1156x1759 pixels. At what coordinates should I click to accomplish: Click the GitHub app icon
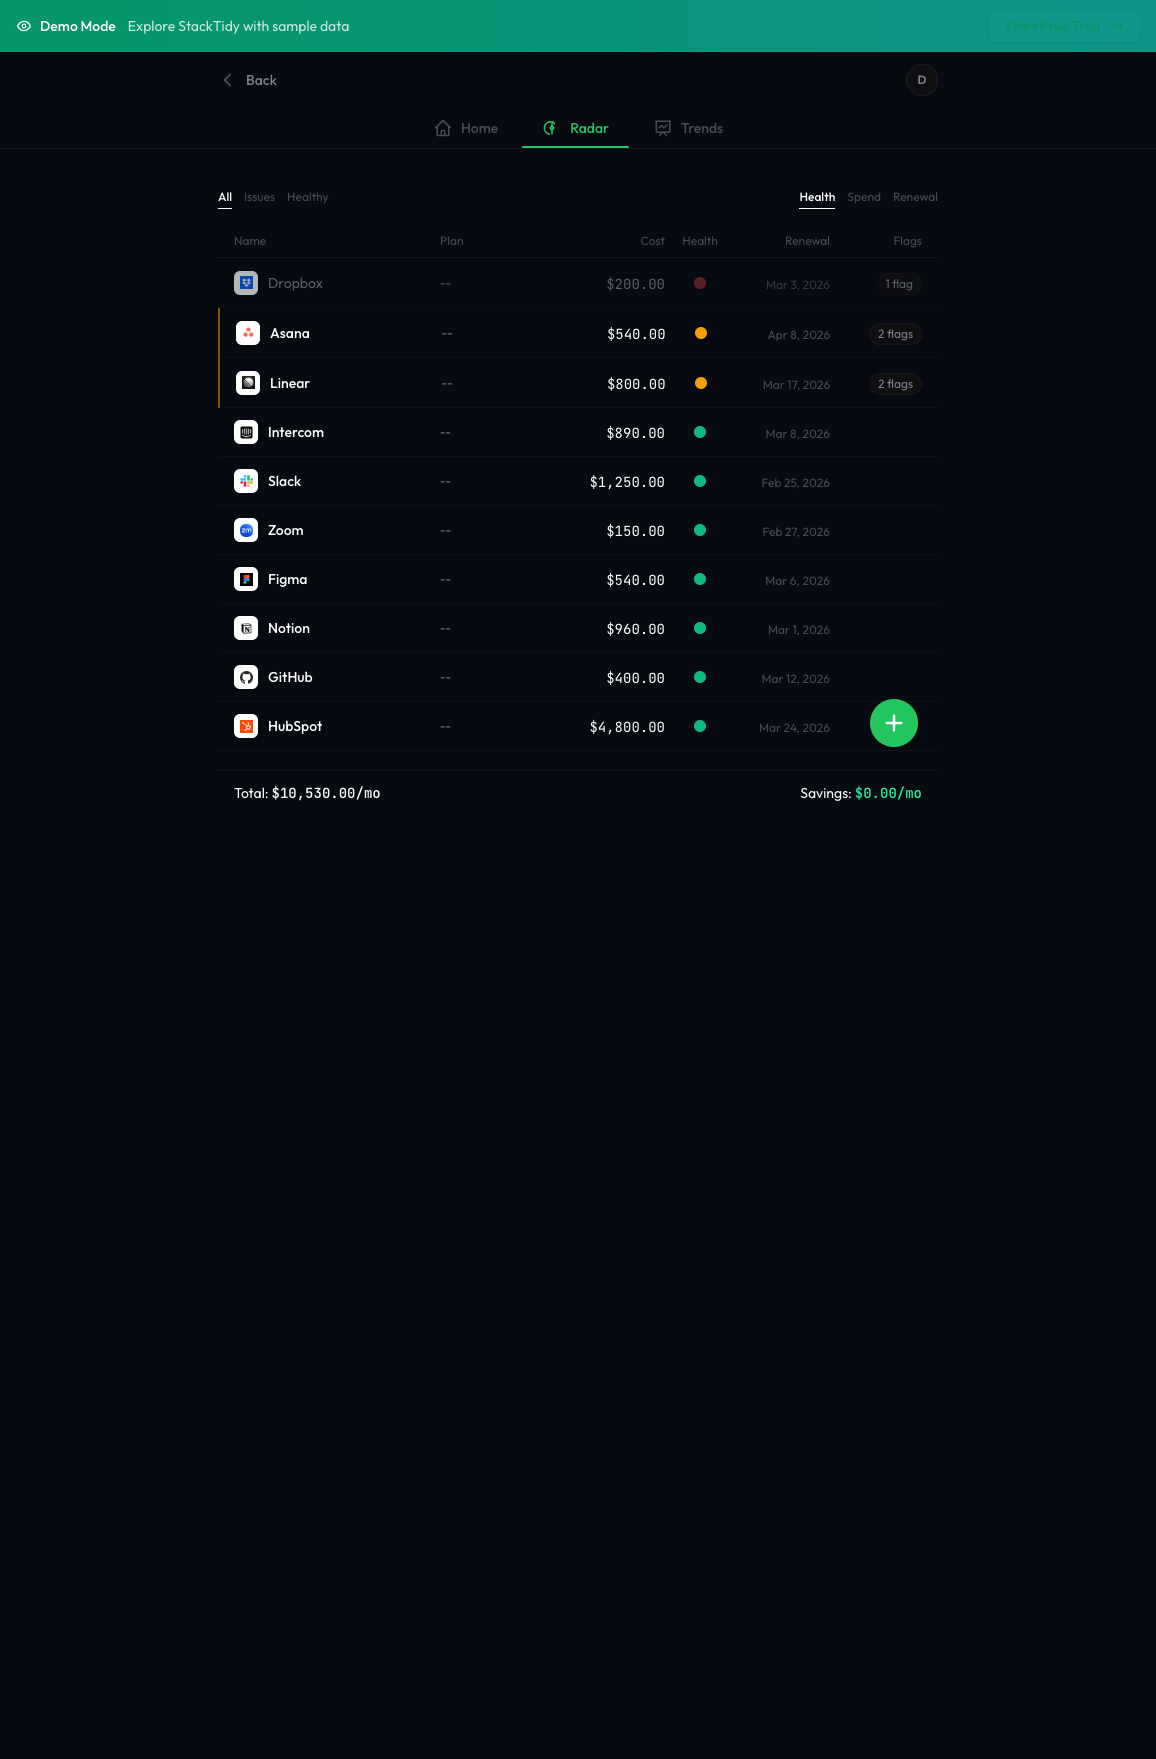pyautogui.click(x=246, y=677)
